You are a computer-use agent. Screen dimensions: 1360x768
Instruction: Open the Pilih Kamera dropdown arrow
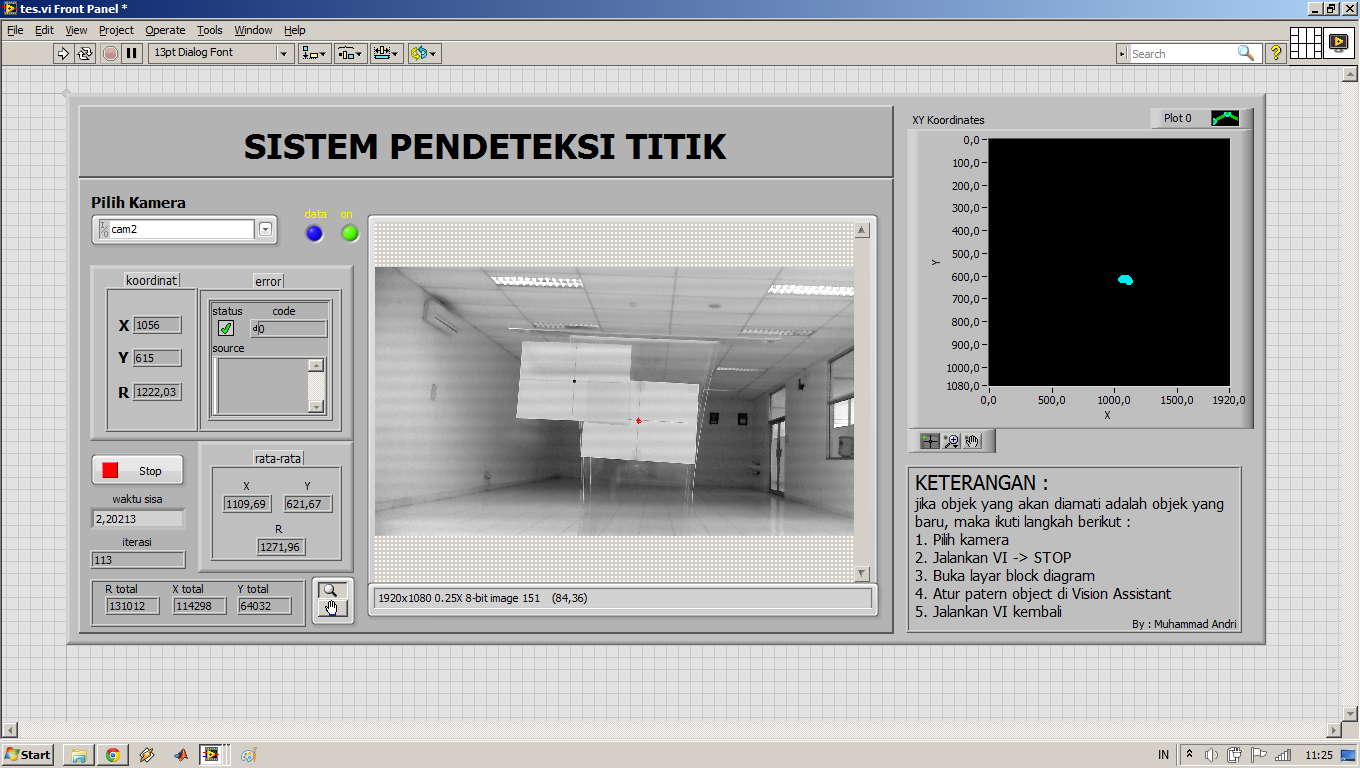click(265, 229)
